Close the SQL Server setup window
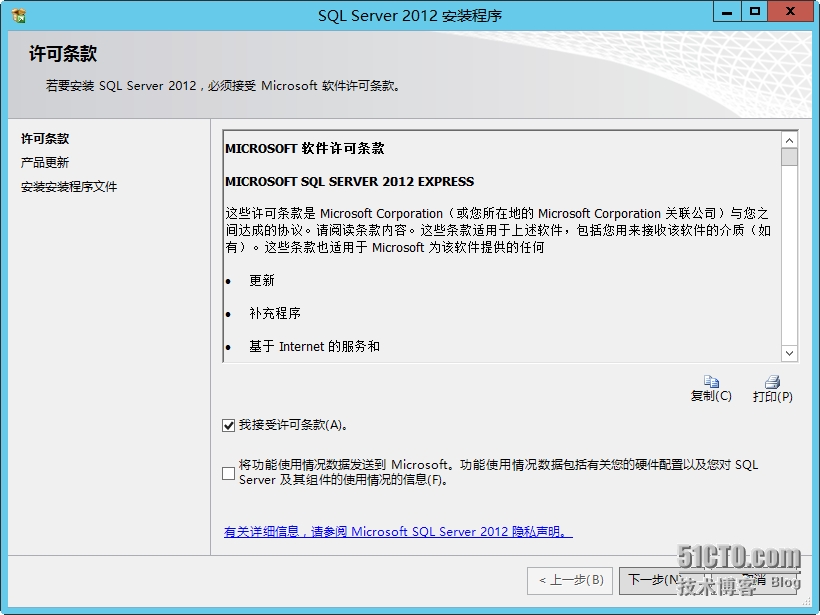Image resolution: width=820 pixels, height=615 pixels. pyautogui.click(x=790, y=12)
